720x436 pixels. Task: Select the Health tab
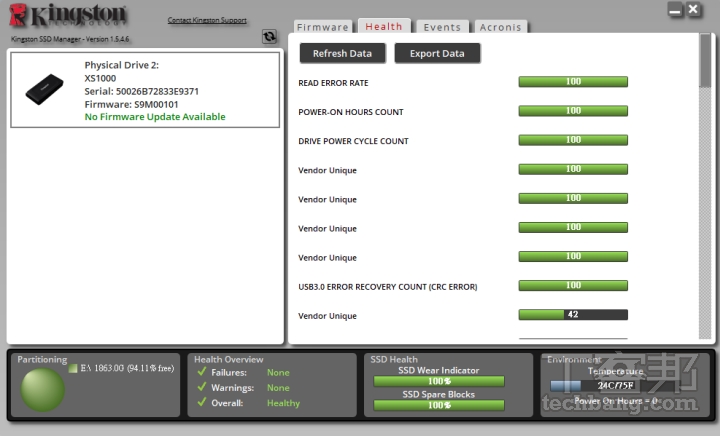[x=384, y=27]
